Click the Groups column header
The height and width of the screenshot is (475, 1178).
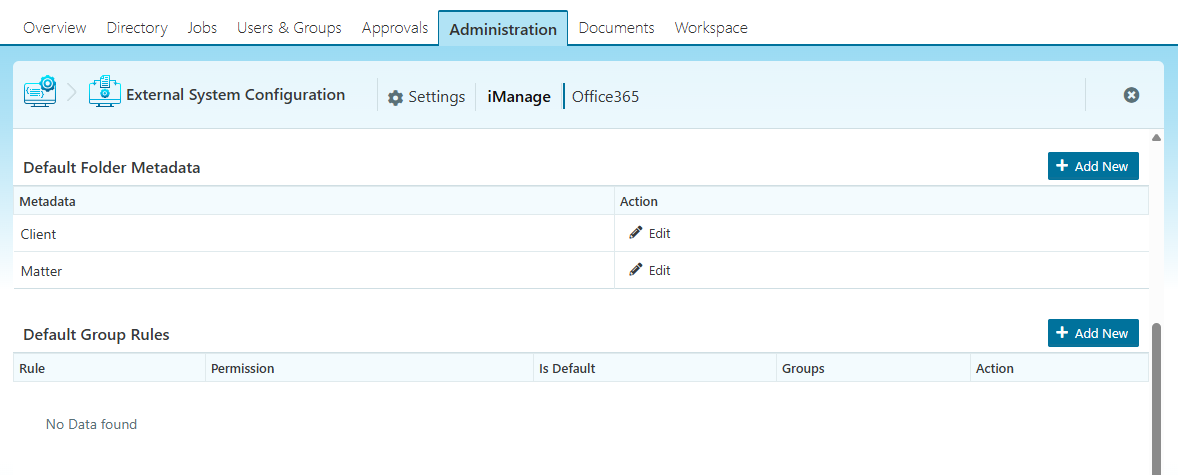874,368
